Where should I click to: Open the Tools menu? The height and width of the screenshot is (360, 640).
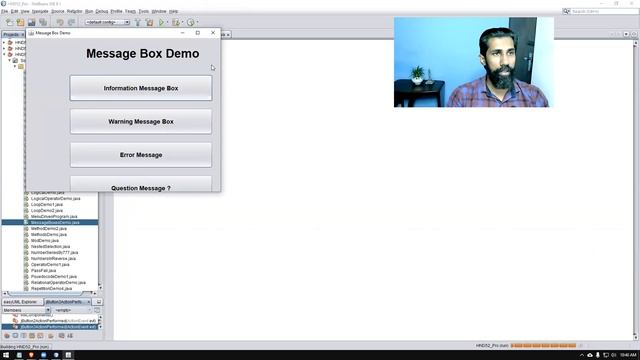[144, 11]
